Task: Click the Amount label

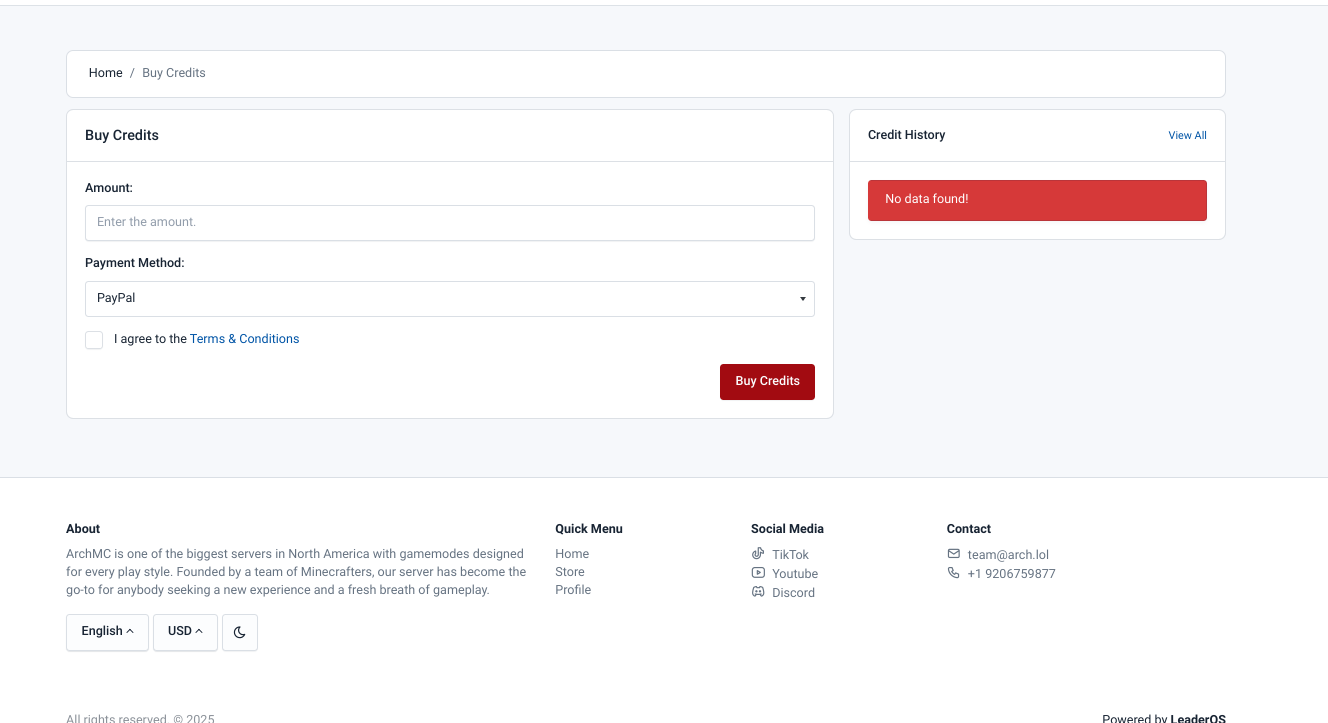Action: click(109, 188)
